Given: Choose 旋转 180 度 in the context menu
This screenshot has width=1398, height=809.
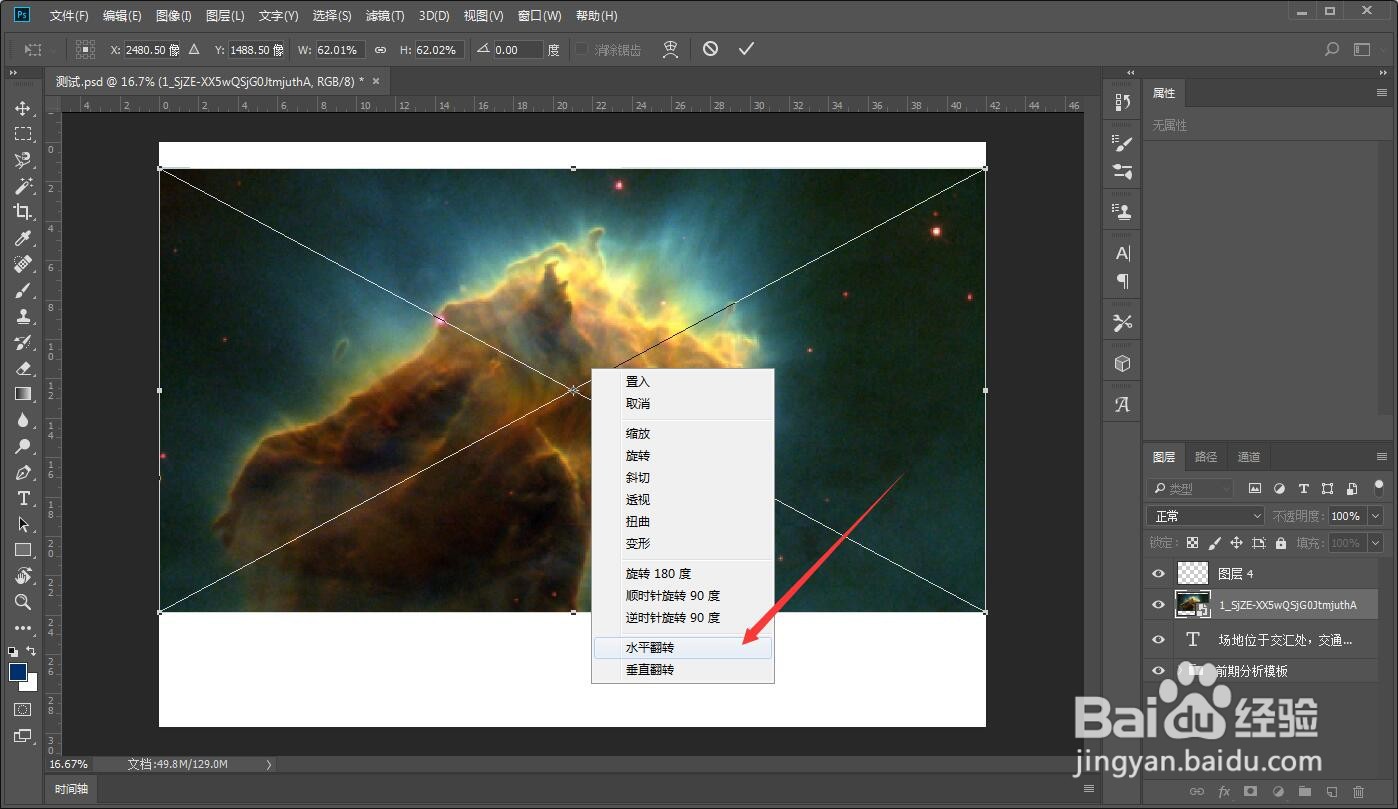Looking at the screenshot, I should point(683,574).
